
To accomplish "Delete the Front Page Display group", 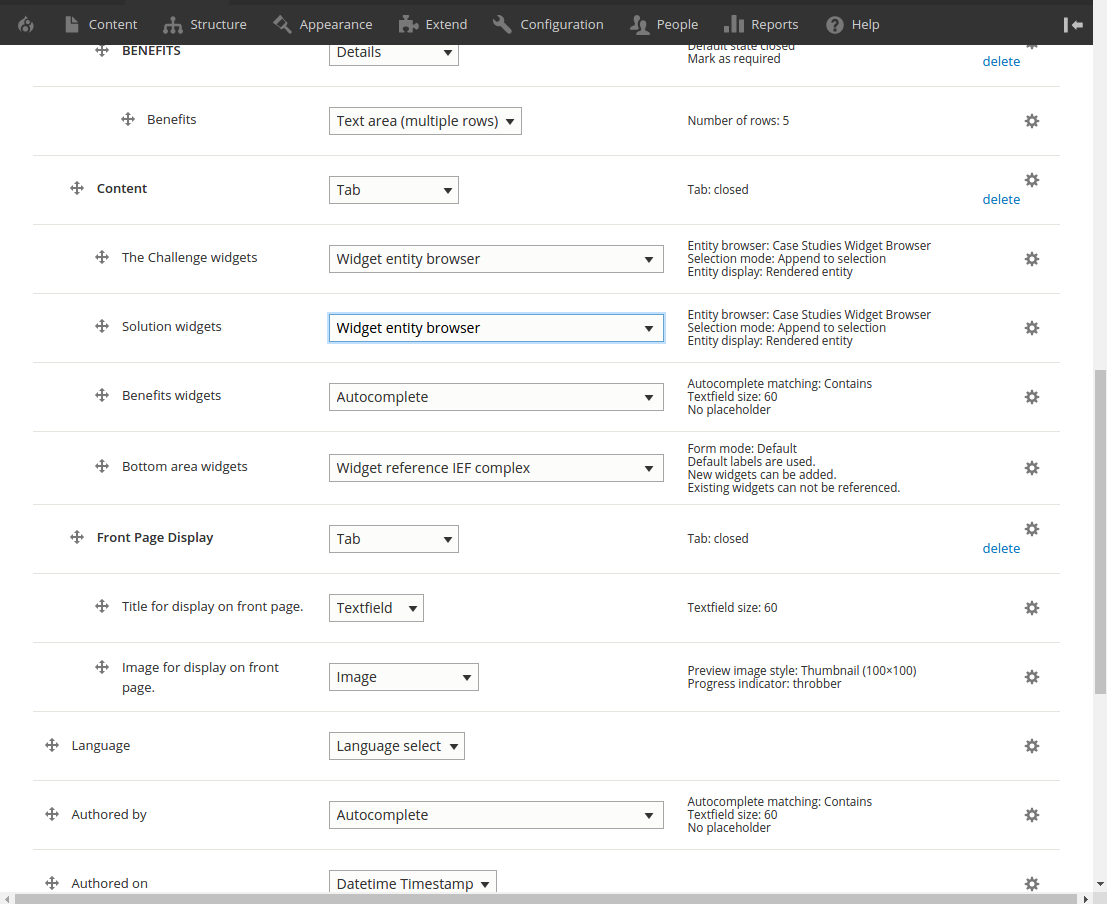I will [1001, 549].
